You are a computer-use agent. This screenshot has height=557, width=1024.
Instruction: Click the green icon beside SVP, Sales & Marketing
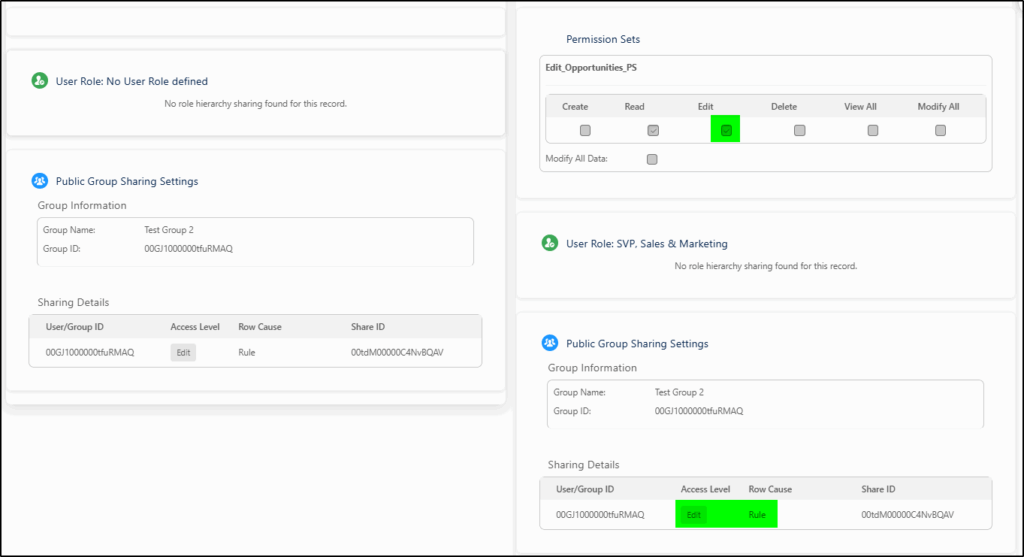tap(549, 243)
